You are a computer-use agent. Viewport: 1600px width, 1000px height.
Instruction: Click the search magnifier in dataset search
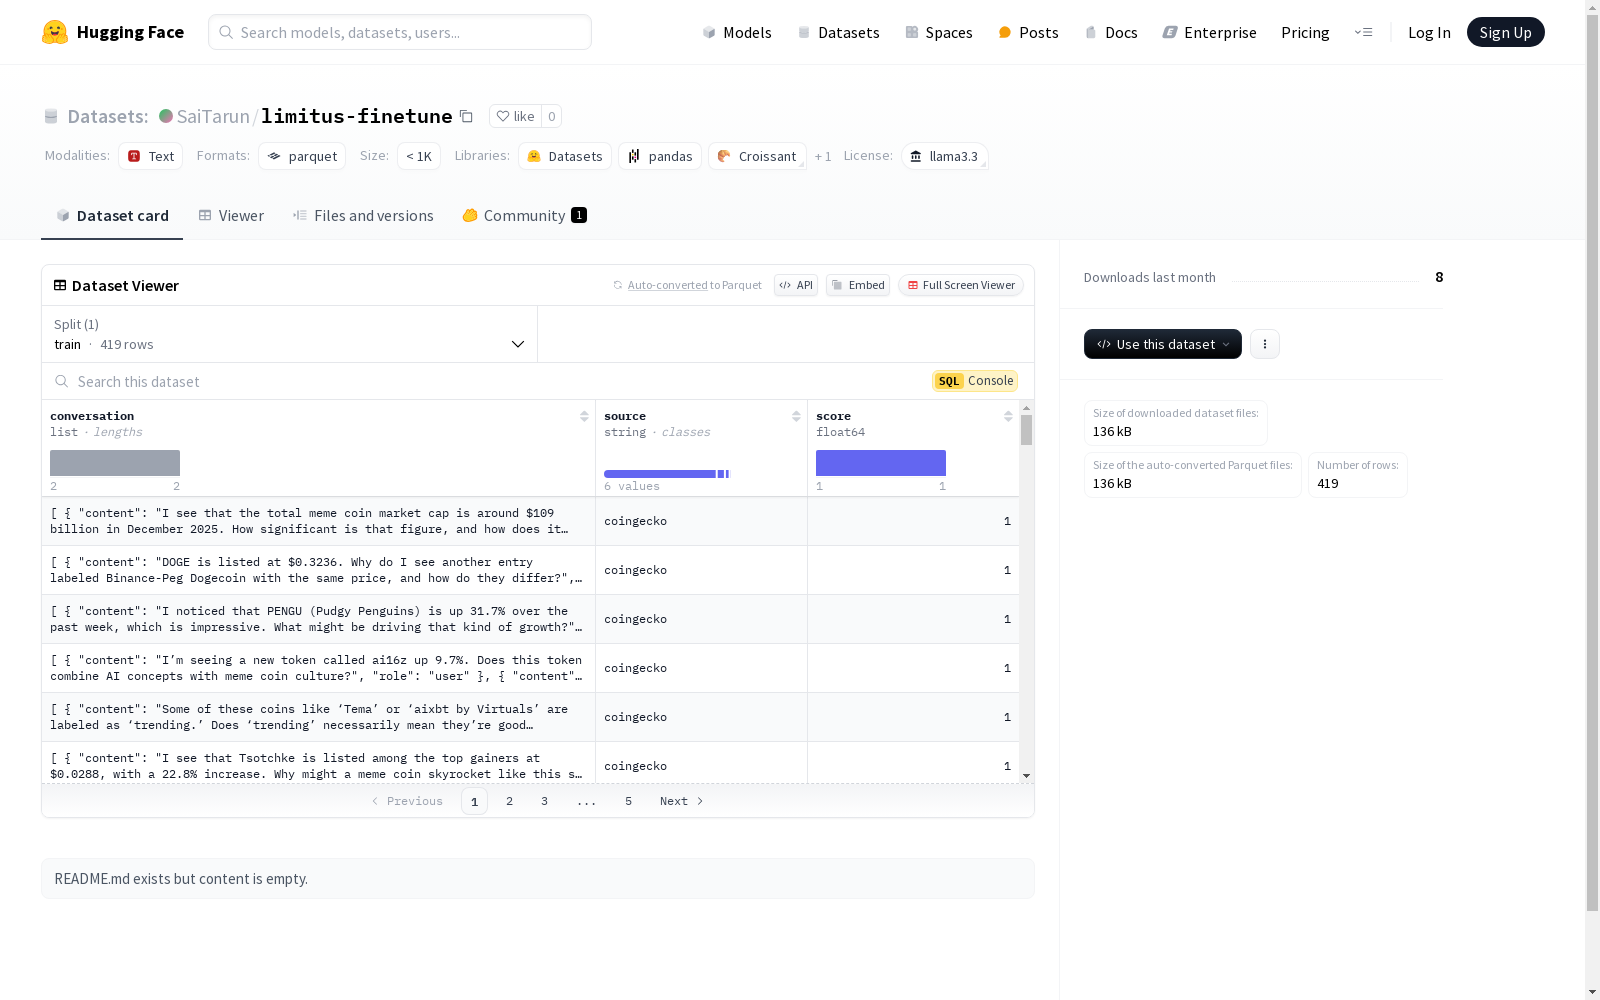[x=62, y=381]
